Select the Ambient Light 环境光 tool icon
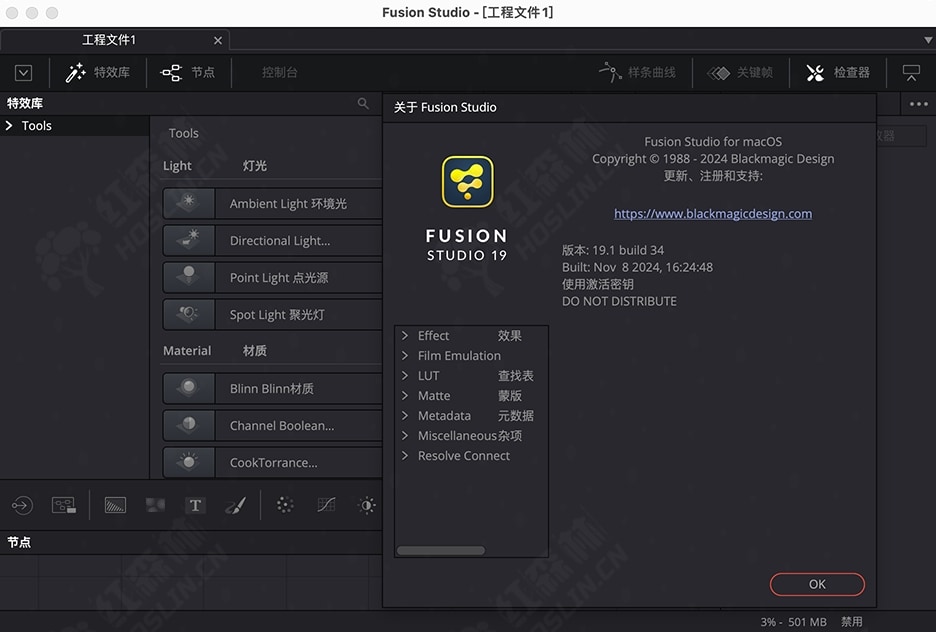Image resolution: width=936 pixels, height=632 pixels. pos(189,203)
